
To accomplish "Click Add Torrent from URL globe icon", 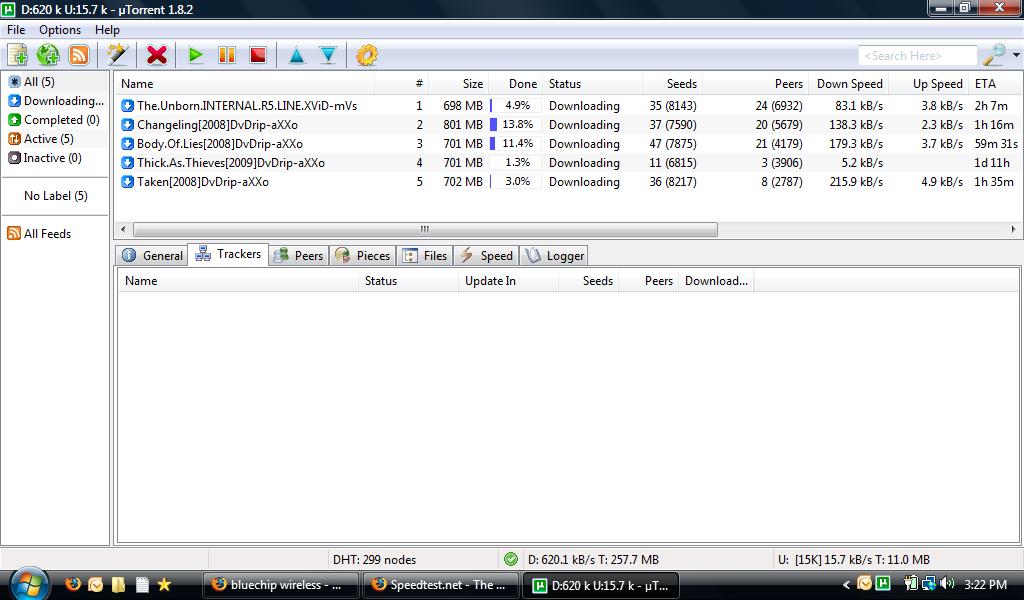I will point(48,55).
